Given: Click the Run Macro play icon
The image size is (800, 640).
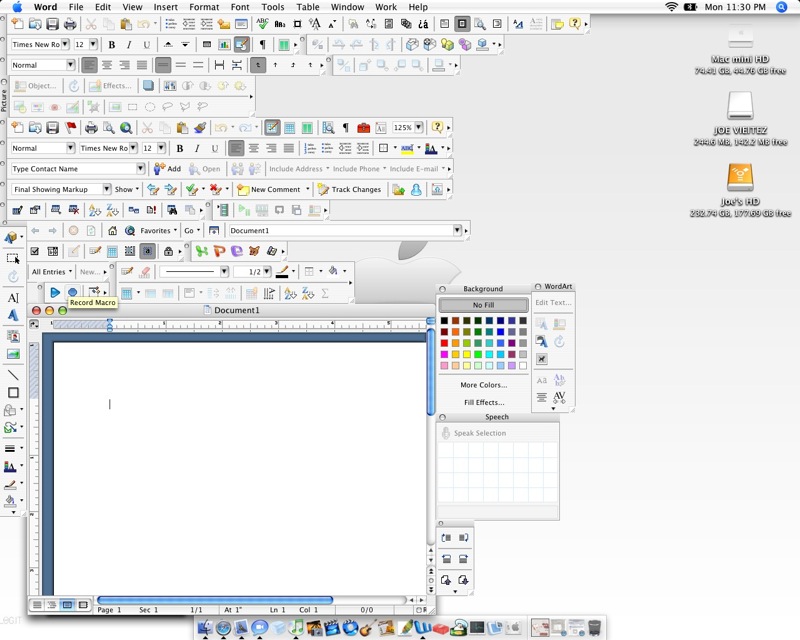Looking at the screenshot, I should click(x=55, y=292).
